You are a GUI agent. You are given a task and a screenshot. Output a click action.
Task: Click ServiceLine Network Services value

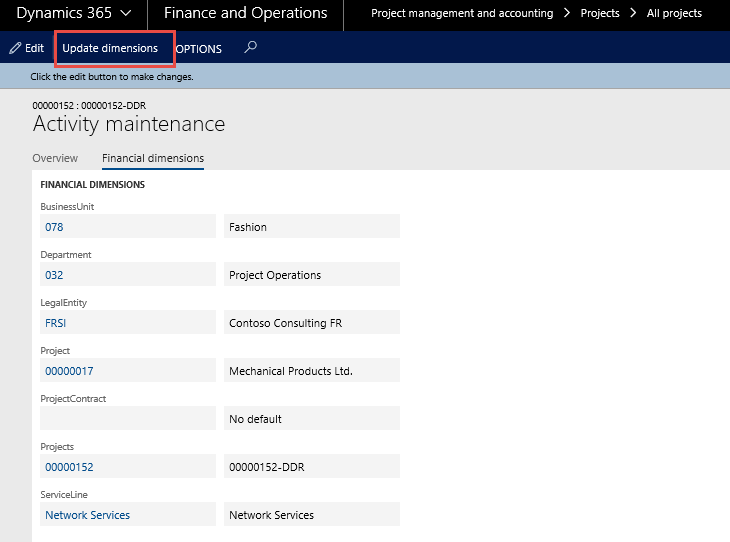click(88, 515)
